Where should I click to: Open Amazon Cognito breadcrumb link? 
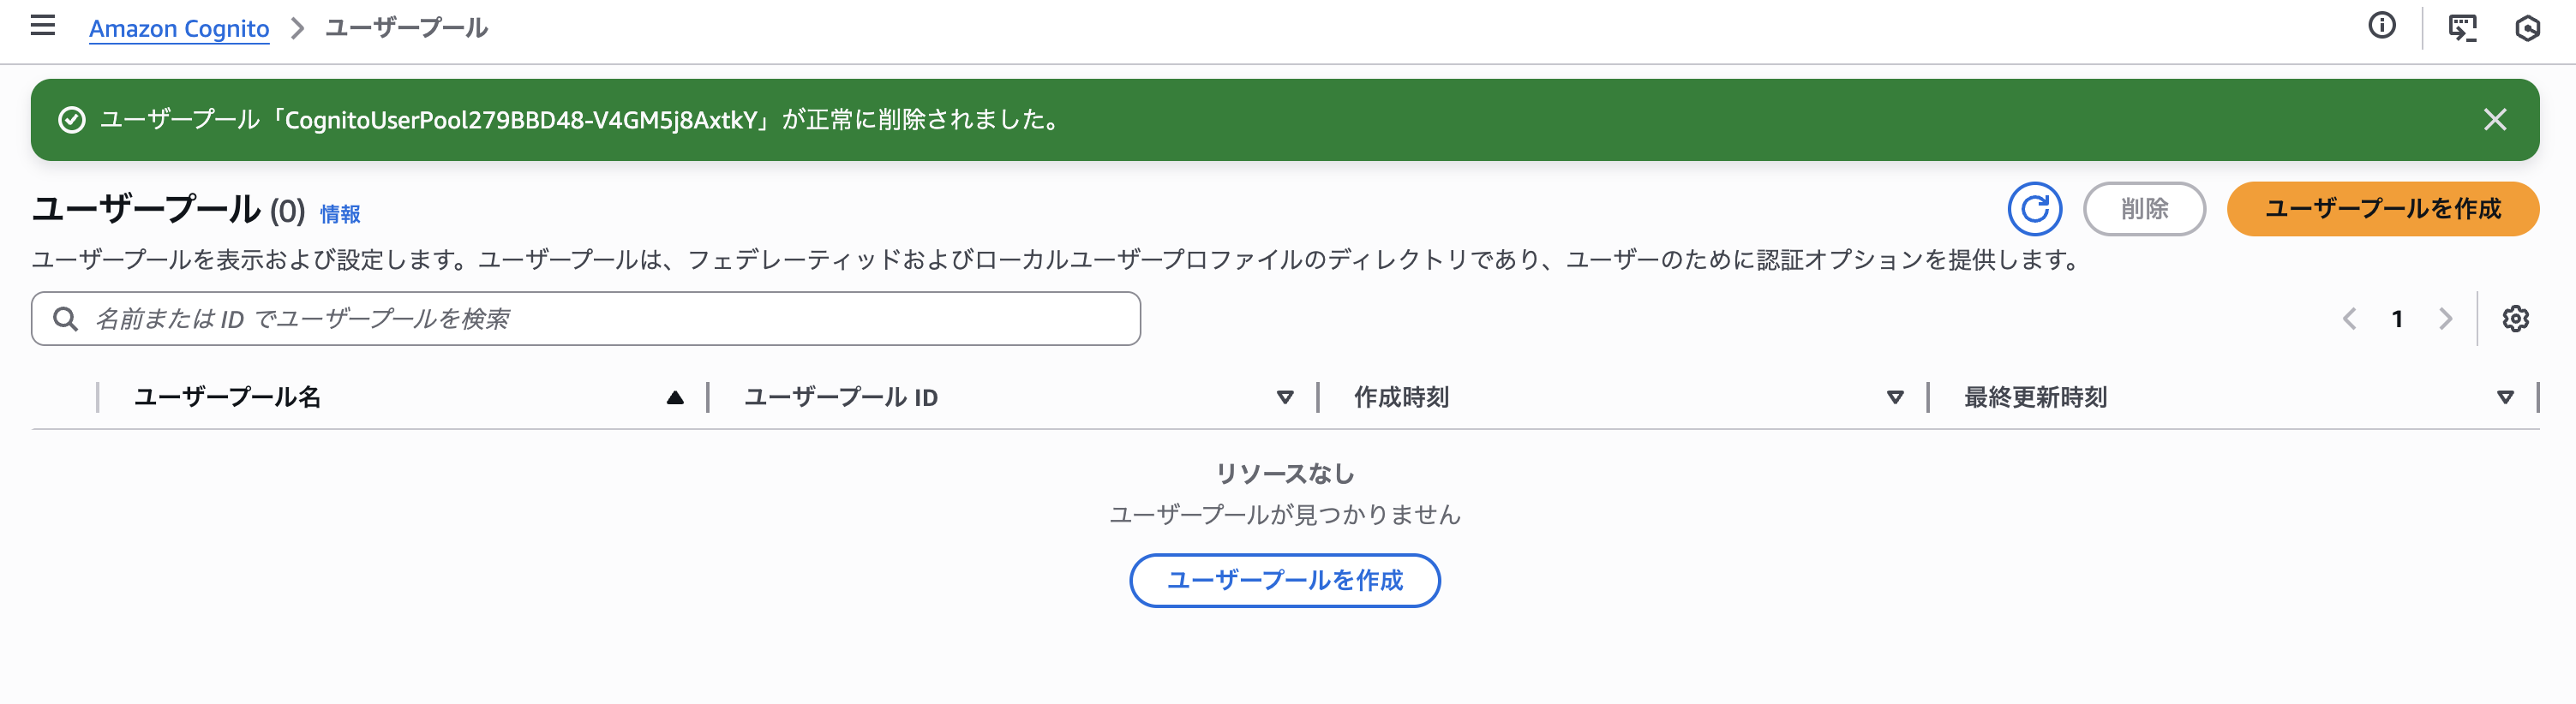point(179,28)
